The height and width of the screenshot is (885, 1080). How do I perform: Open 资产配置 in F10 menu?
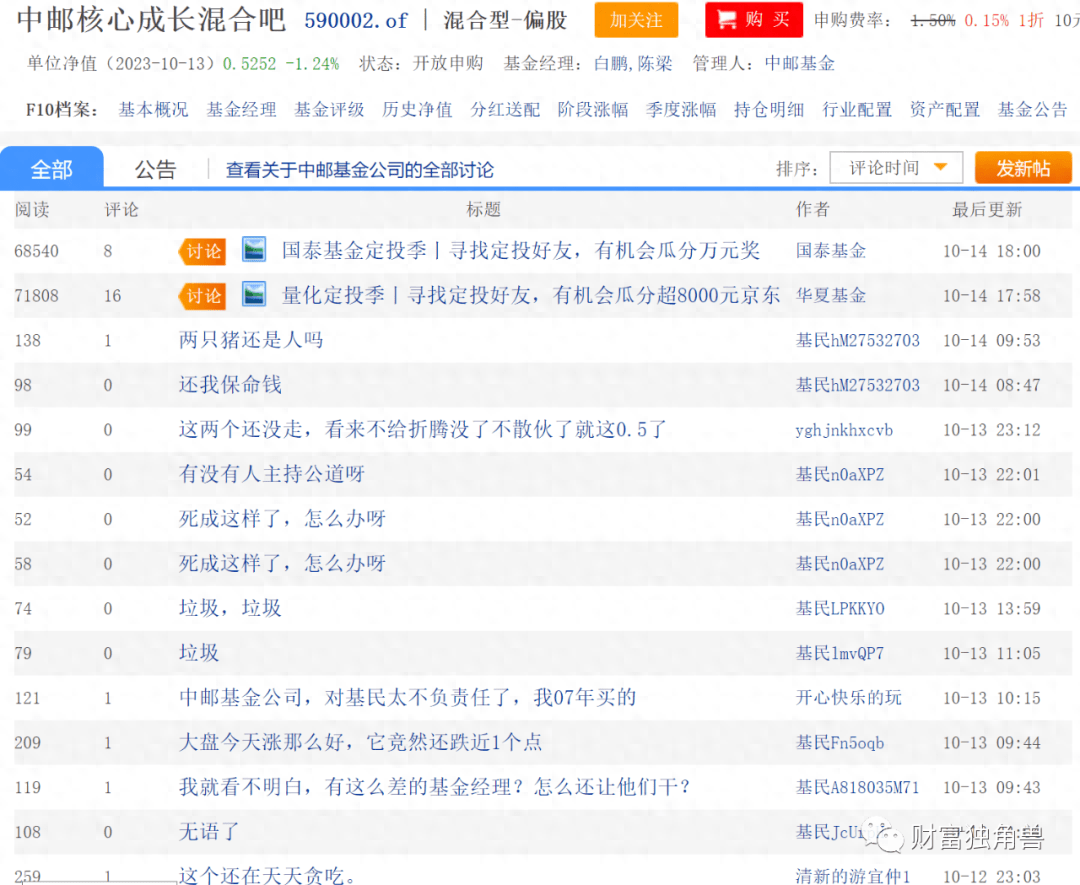[x=944, y=110]
